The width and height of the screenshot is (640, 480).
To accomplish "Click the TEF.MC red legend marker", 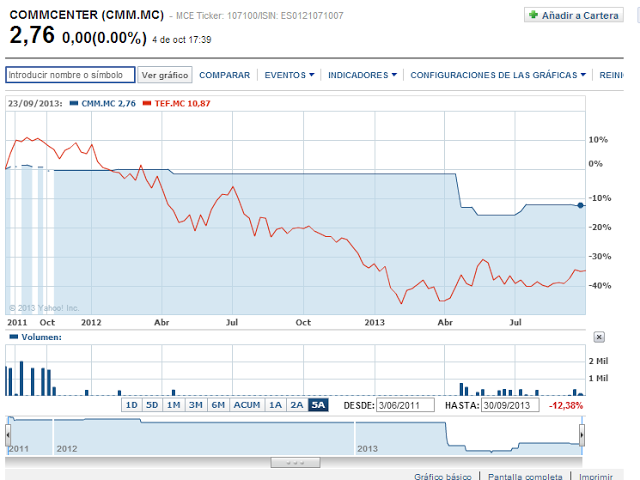I will [x=146, y=103].
